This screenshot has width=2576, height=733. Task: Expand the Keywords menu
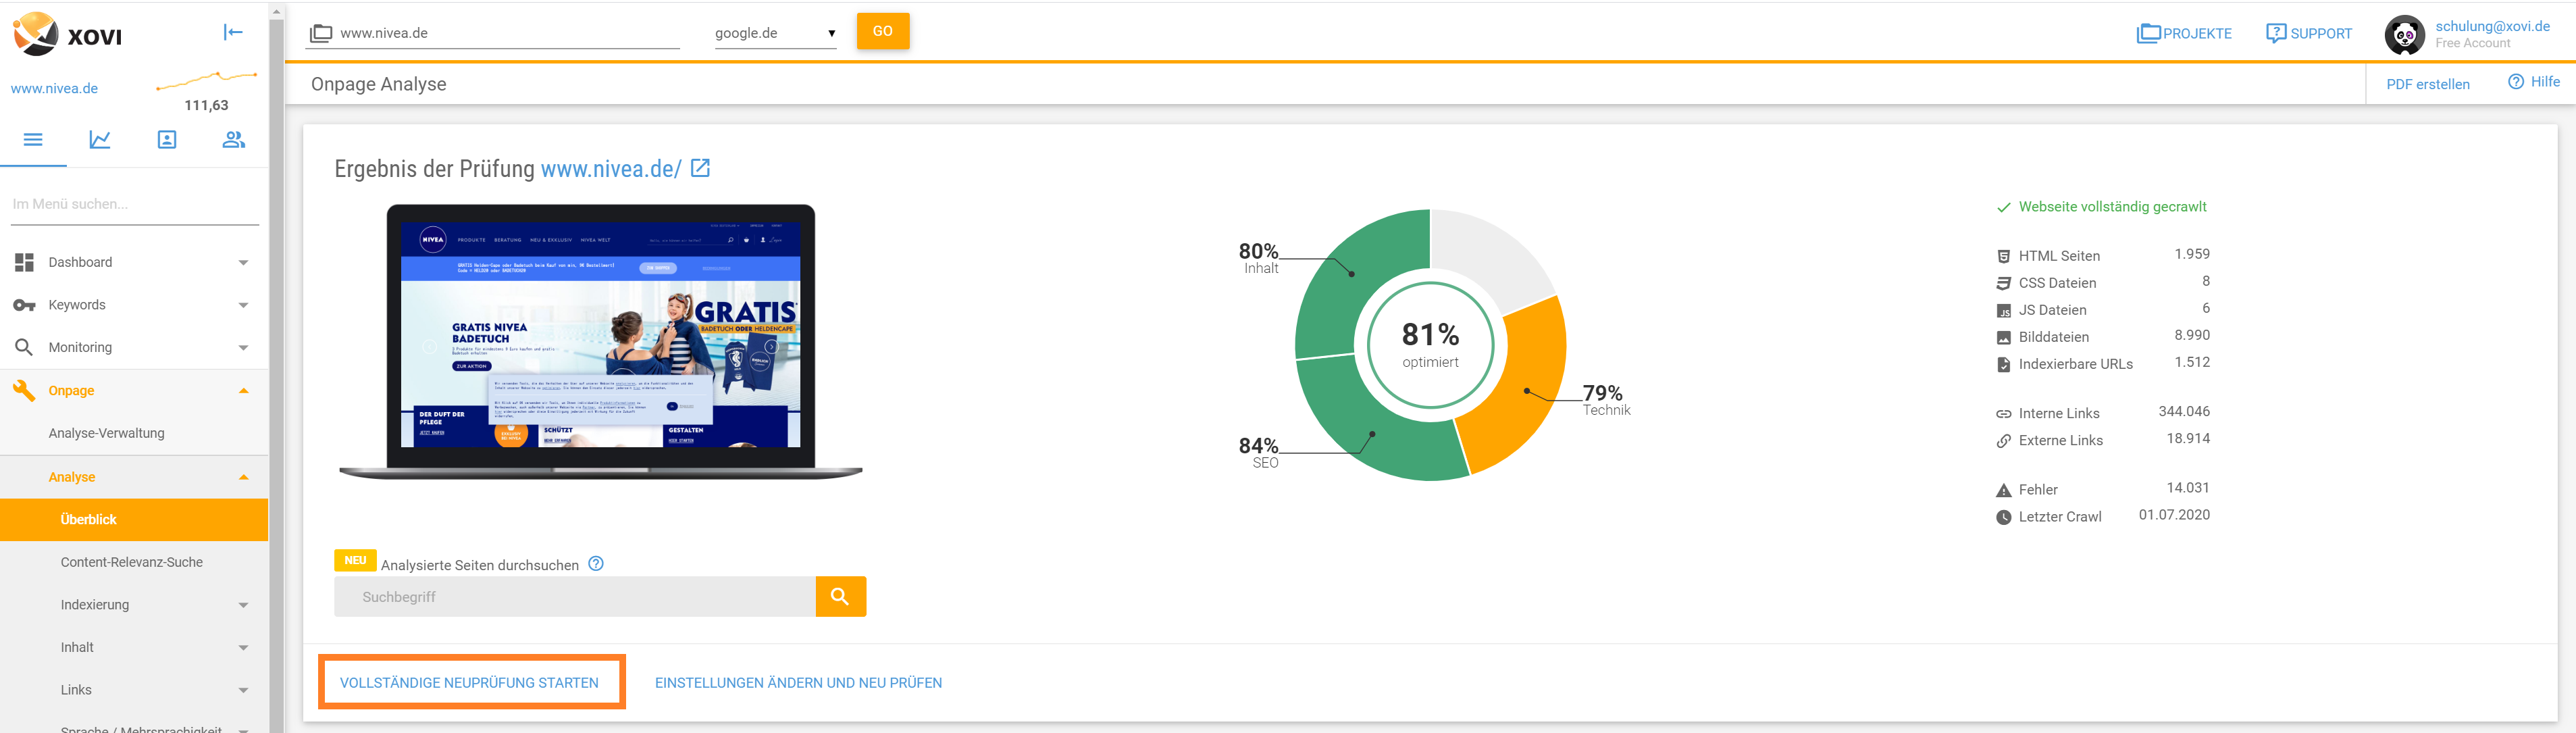click(134, 305)
